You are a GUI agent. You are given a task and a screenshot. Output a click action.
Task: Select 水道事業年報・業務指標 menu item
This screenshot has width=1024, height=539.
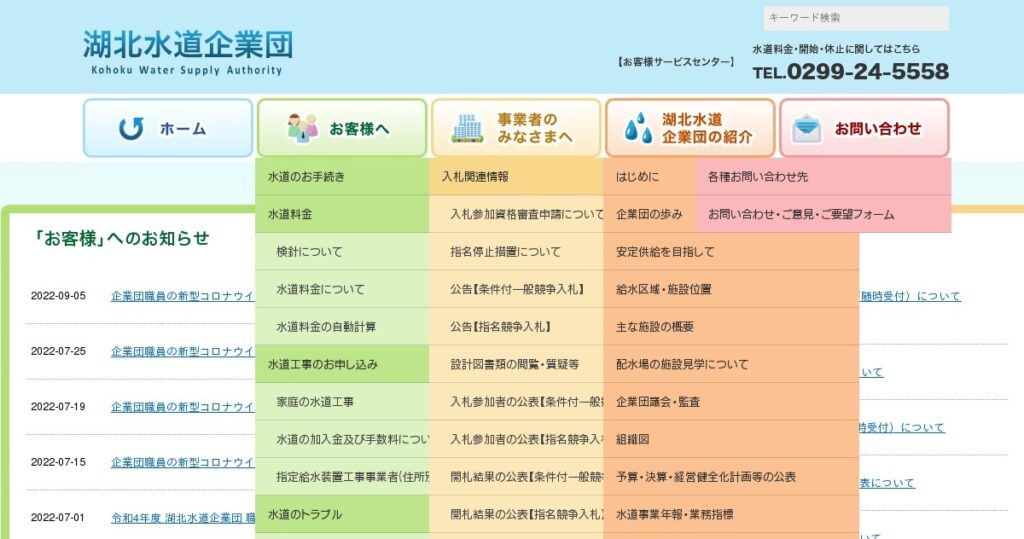(x=731, y=515)
